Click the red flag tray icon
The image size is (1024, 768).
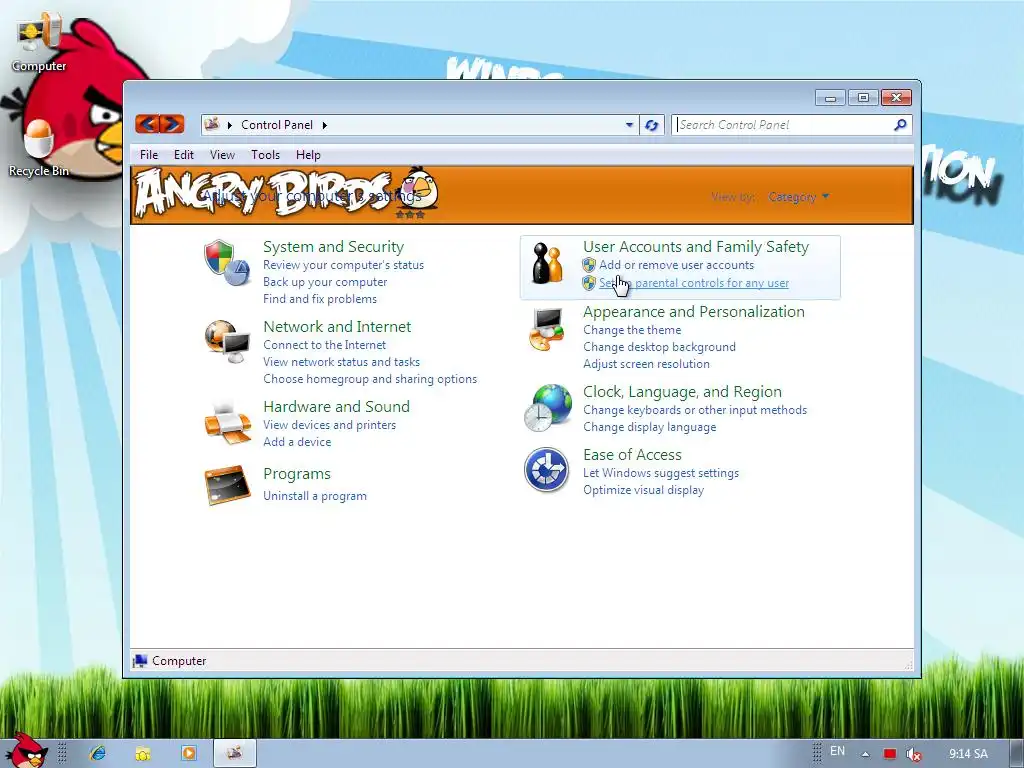tap(889, 754)
